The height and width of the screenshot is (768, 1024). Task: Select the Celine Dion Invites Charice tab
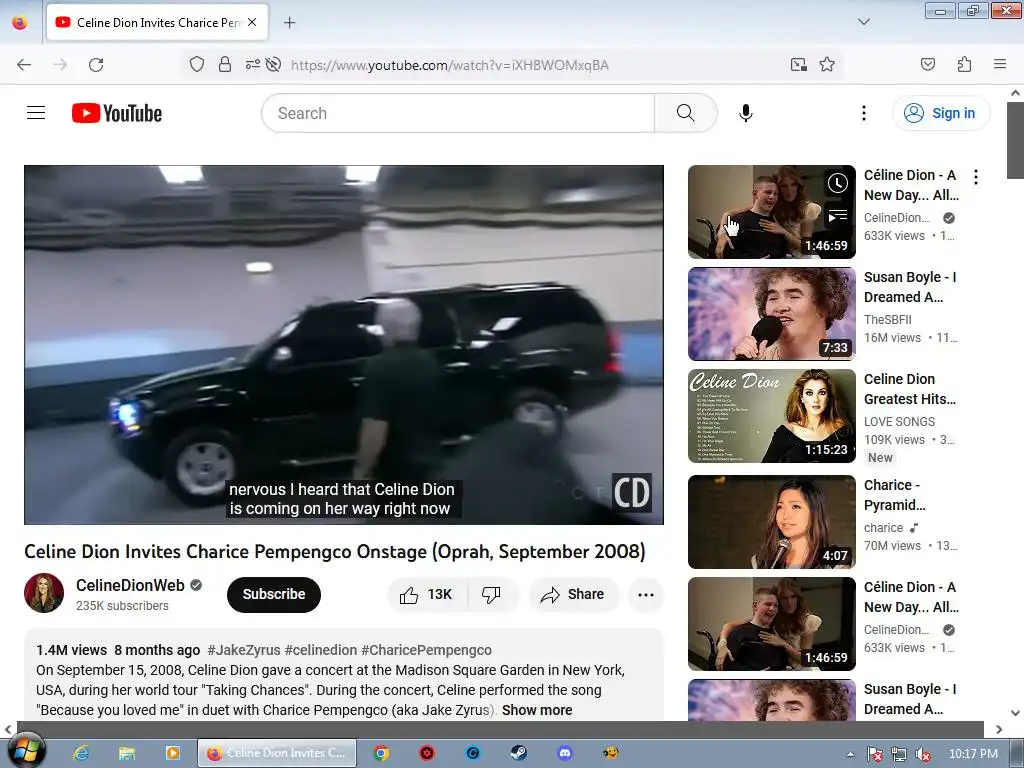[x=157, y=22]
